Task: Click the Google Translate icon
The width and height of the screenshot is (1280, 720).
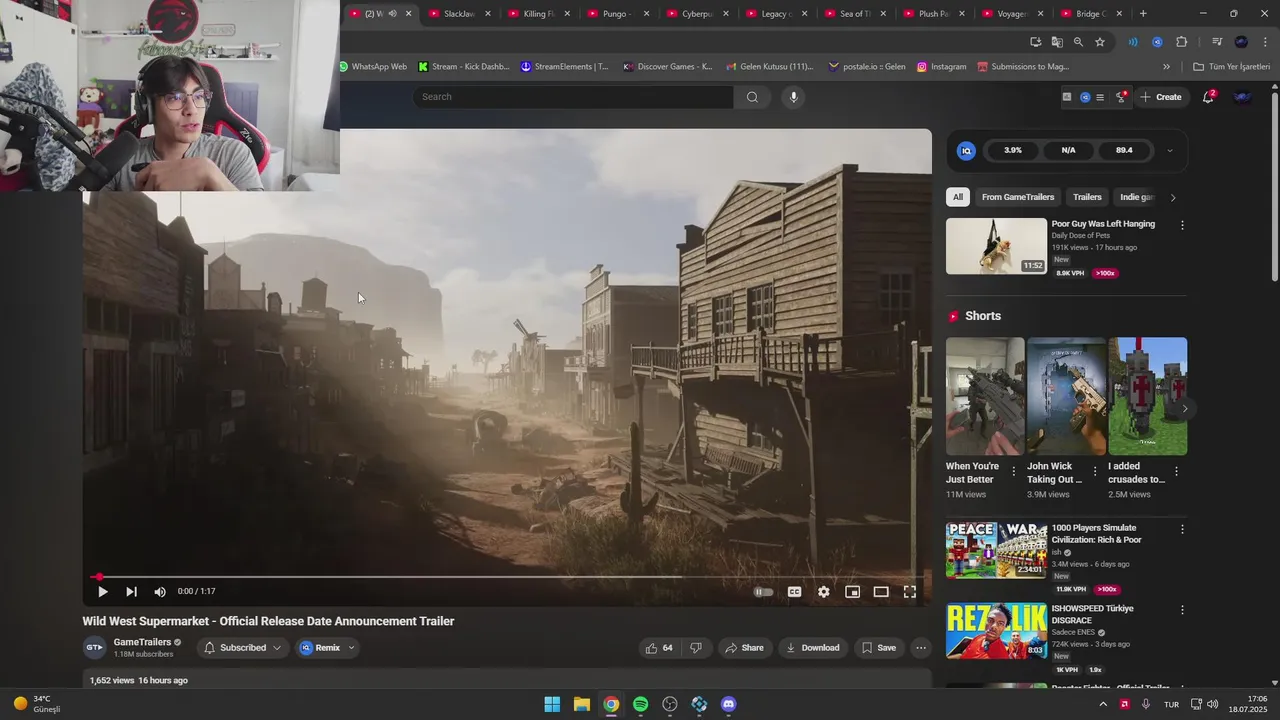Action: pos(1057,42)
